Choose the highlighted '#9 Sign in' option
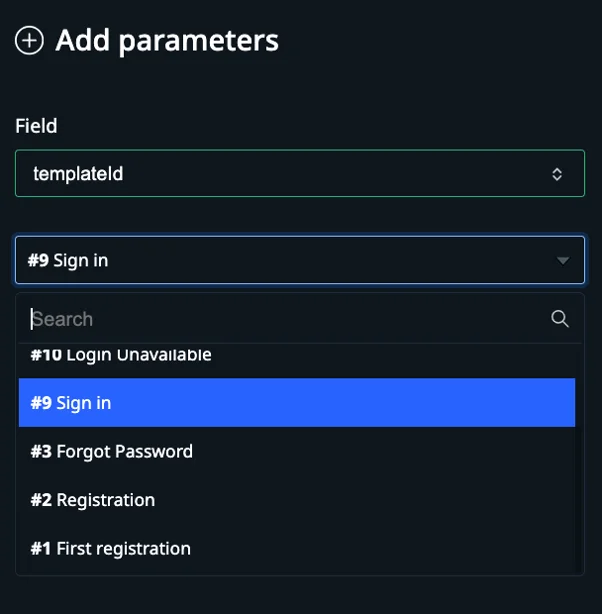 tap(296, 403)
